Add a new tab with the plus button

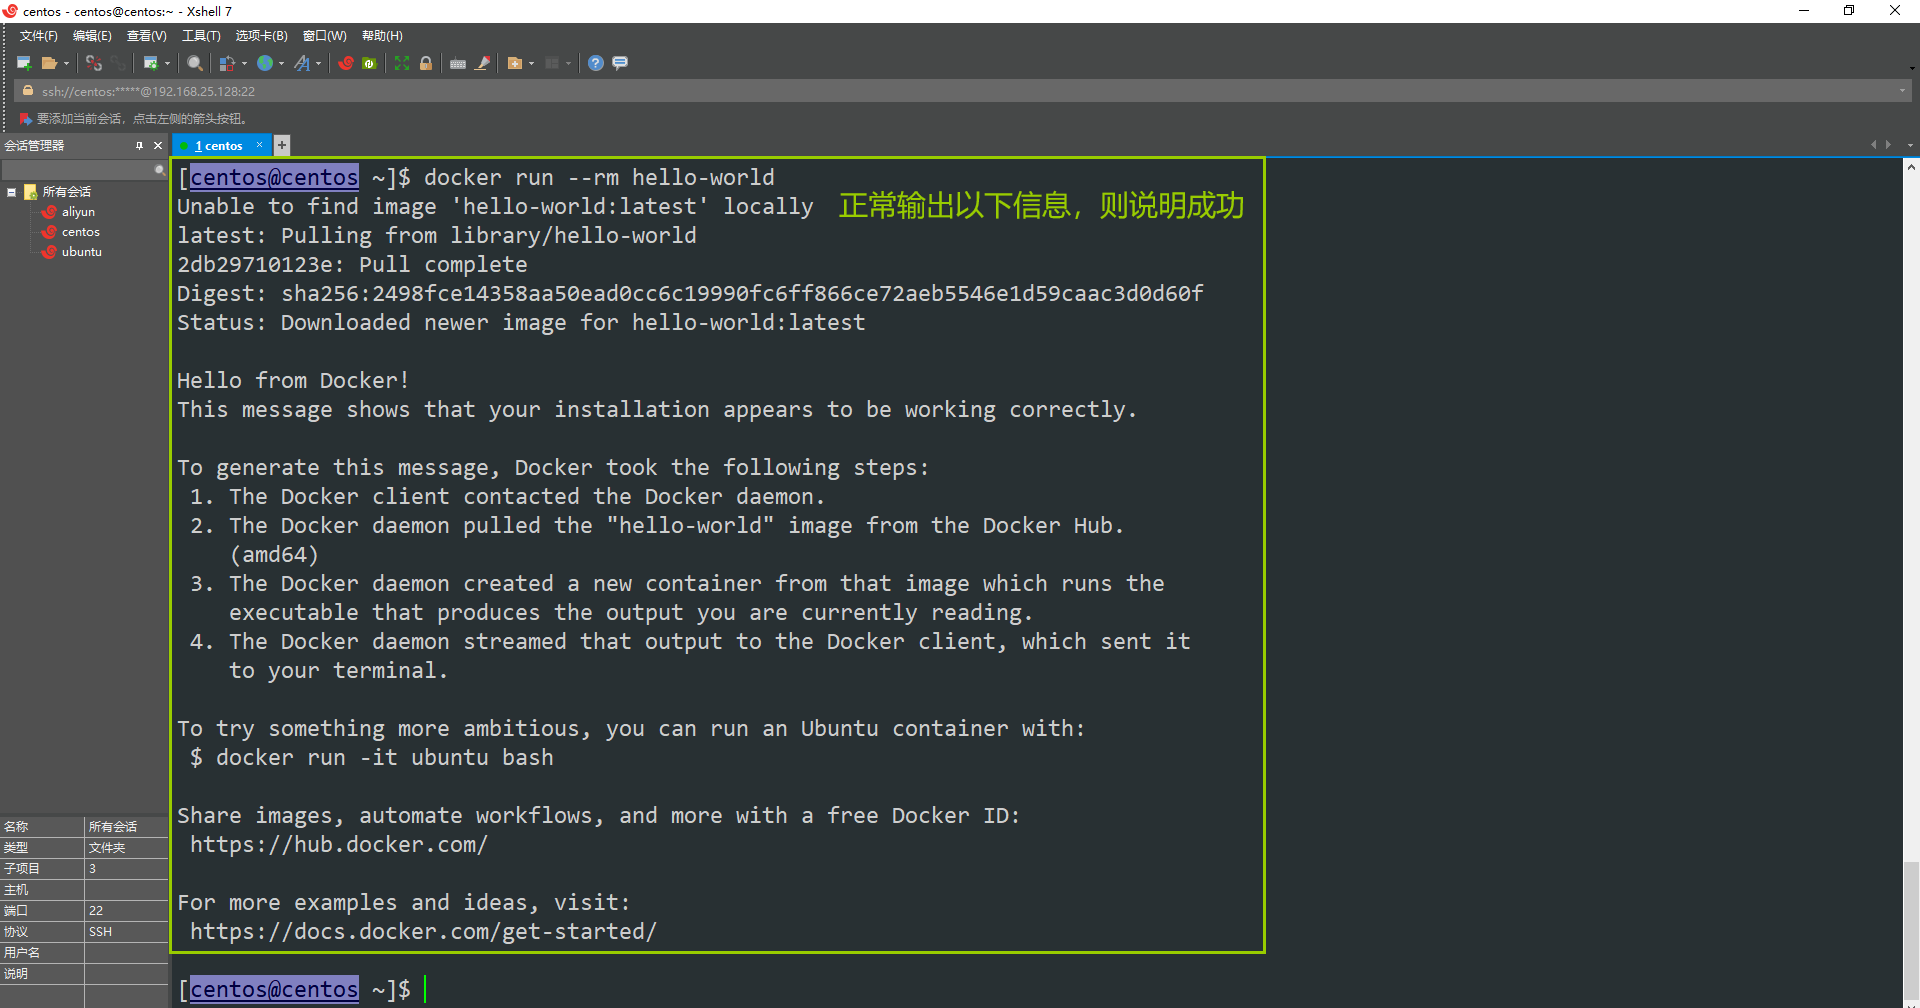coord(282,145)
